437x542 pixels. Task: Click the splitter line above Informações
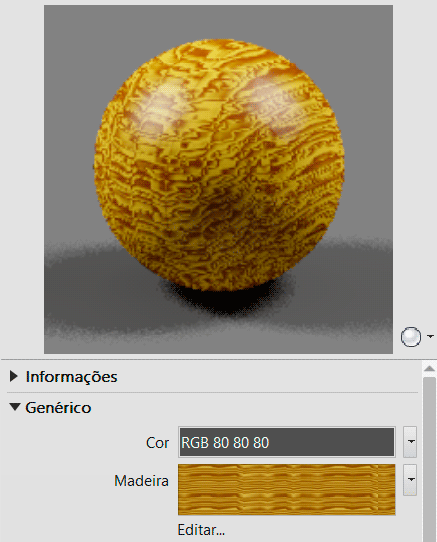pos(218,360)
